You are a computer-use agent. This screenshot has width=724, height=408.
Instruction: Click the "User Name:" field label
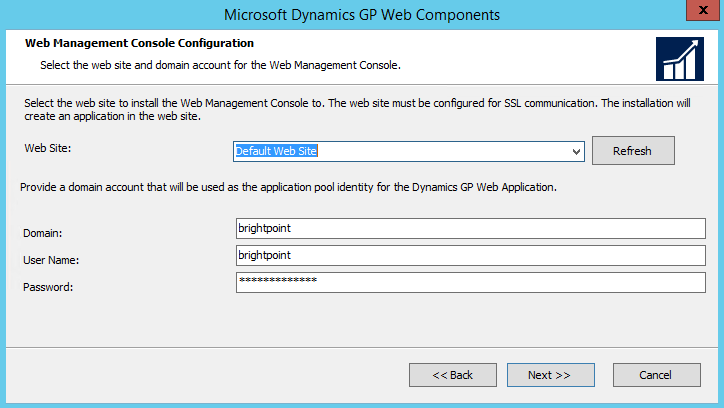51,260
